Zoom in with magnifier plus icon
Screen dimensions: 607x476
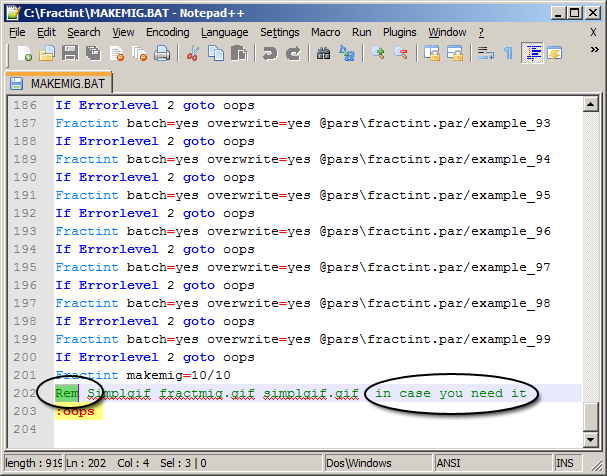pos(377,53)
